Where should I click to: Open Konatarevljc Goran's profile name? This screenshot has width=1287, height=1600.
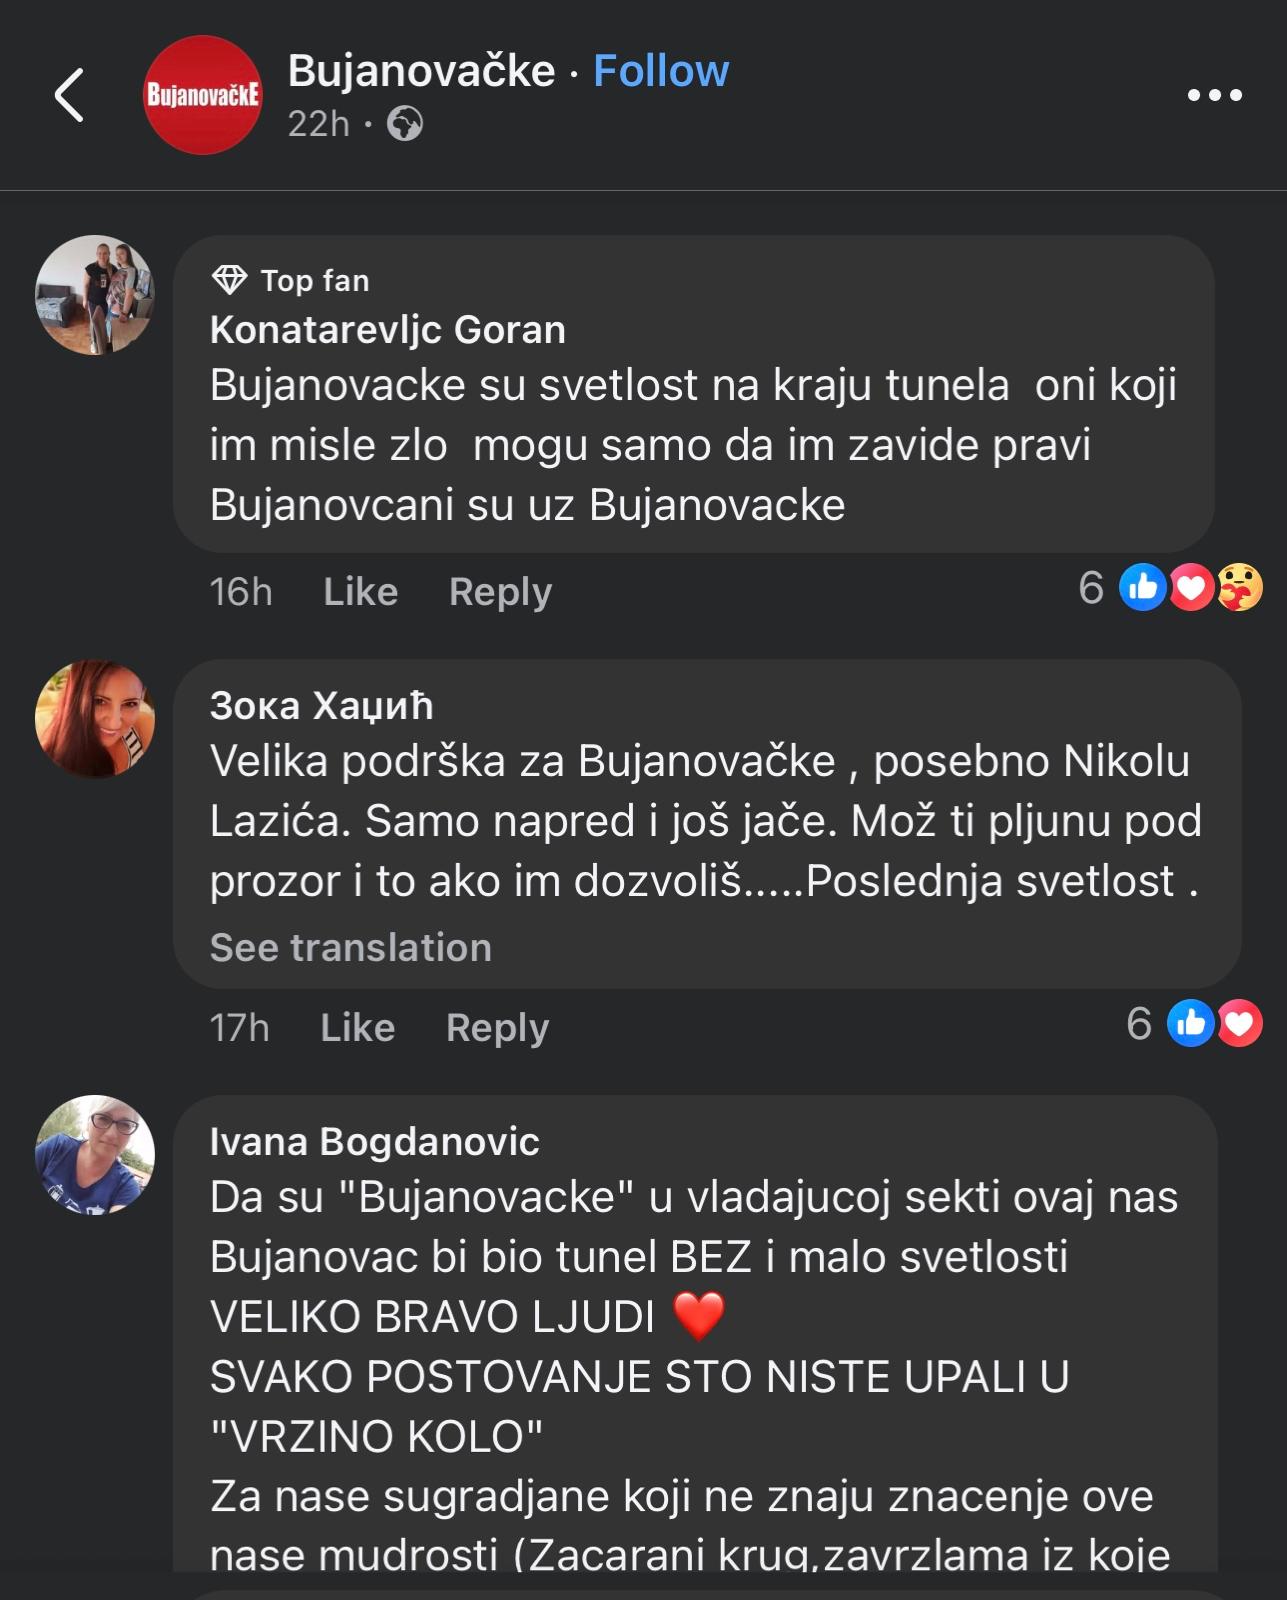pos(387,330)
